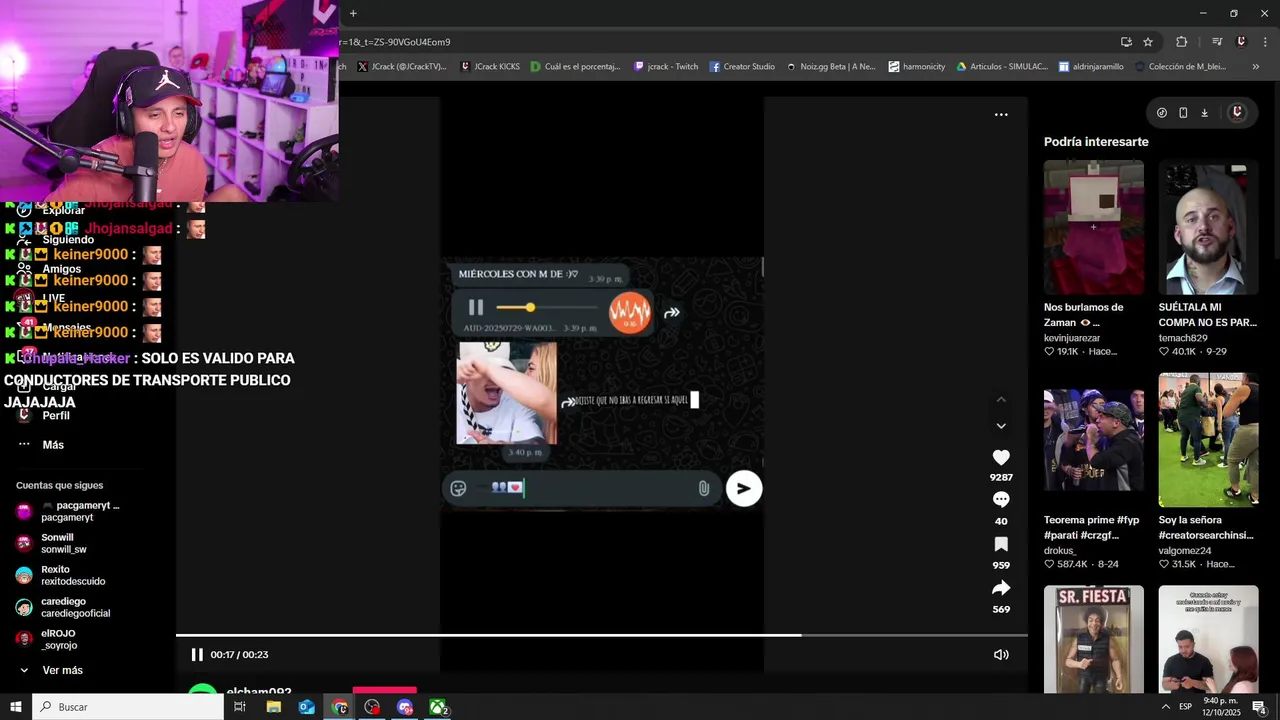Open the Chrome extensions puzzle icon
This screenshot has height=720, width=1280.
pyautogui.click(x=1181, y=42)
